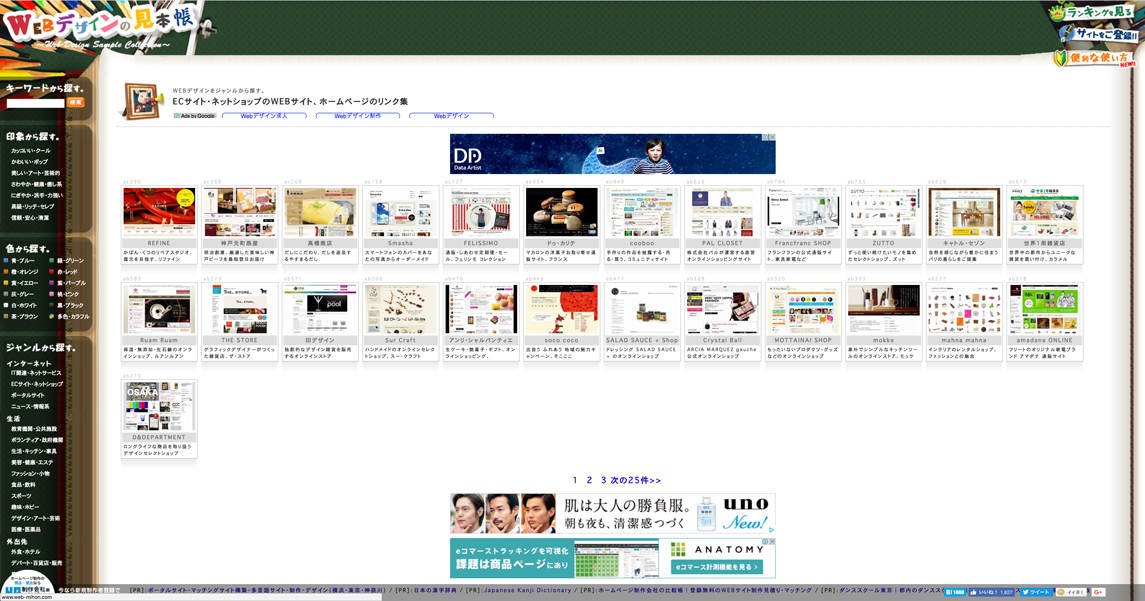Open the FELISSIMO site thumbnail
Image resolution: width=1145 pixels, height=601 pixels.
coord(480,212)
